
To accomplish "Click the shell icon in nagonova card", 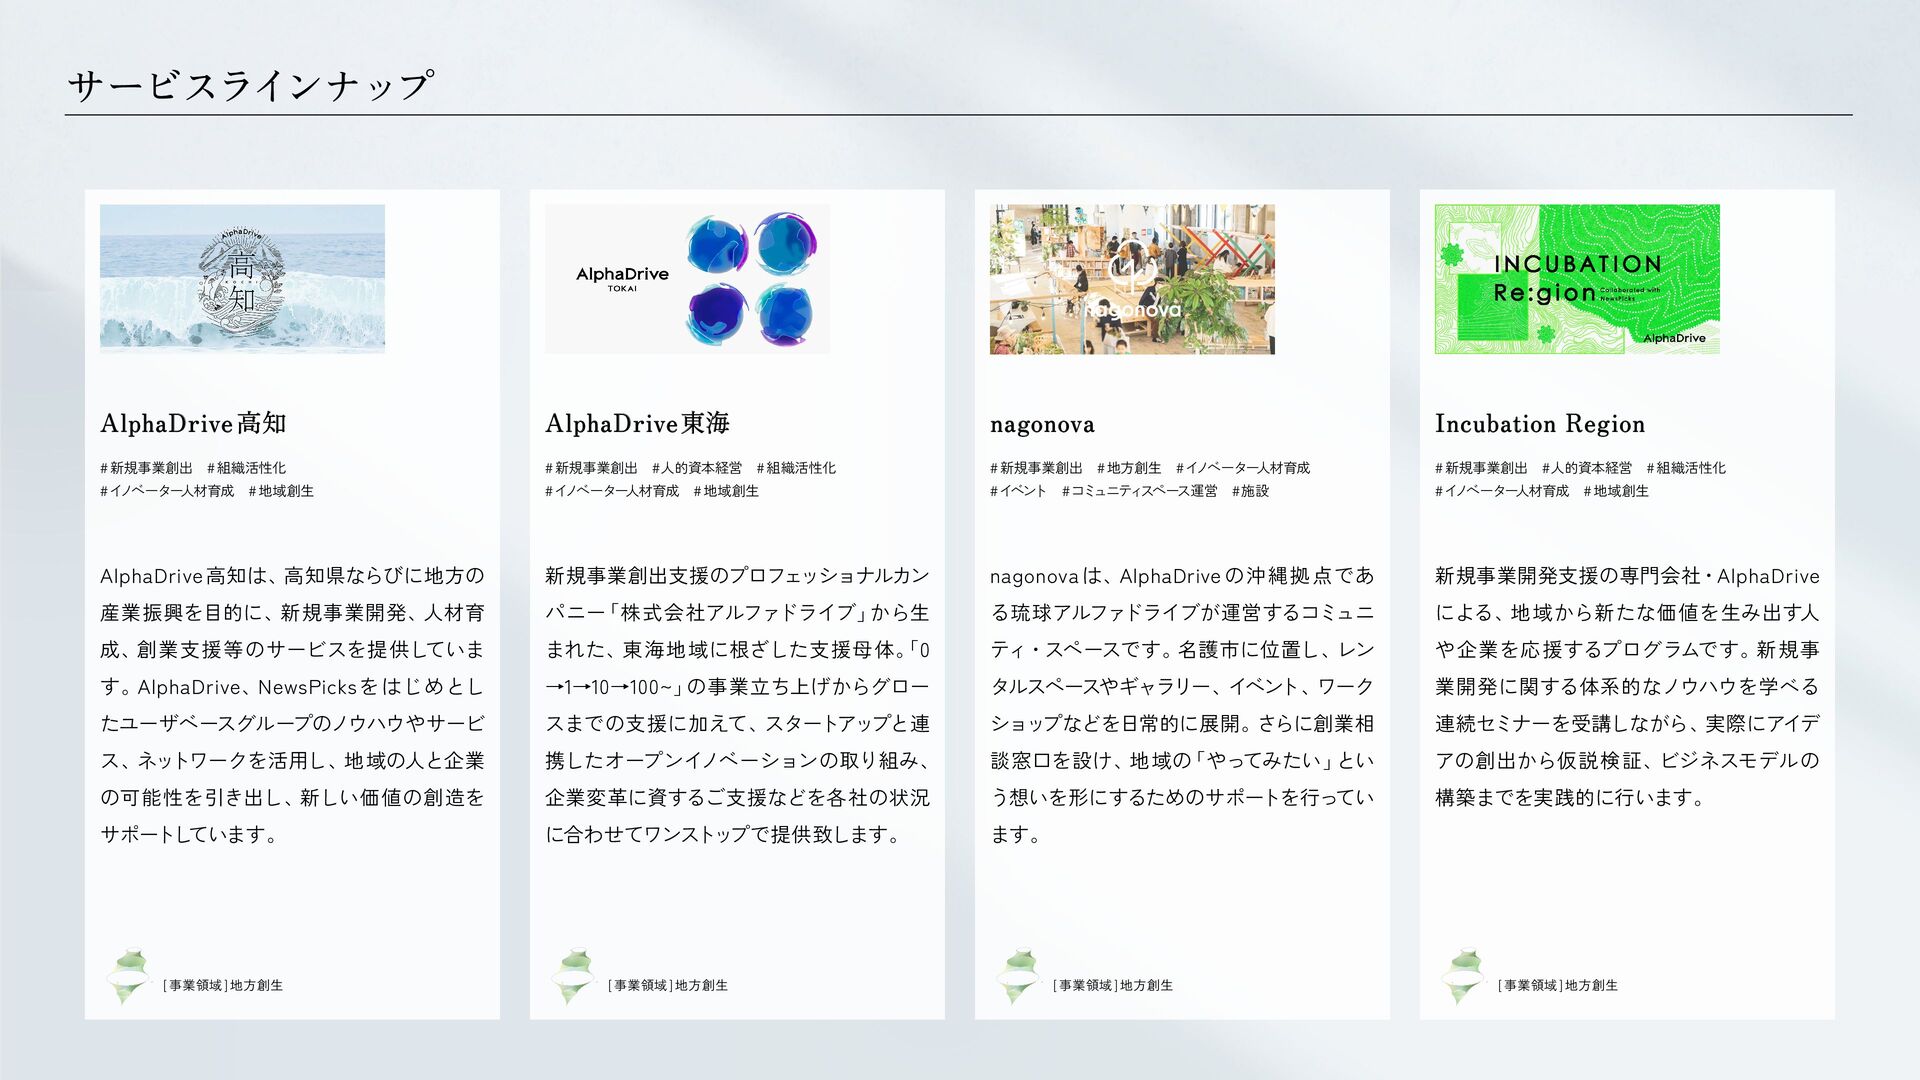I will pos(1018,977).
